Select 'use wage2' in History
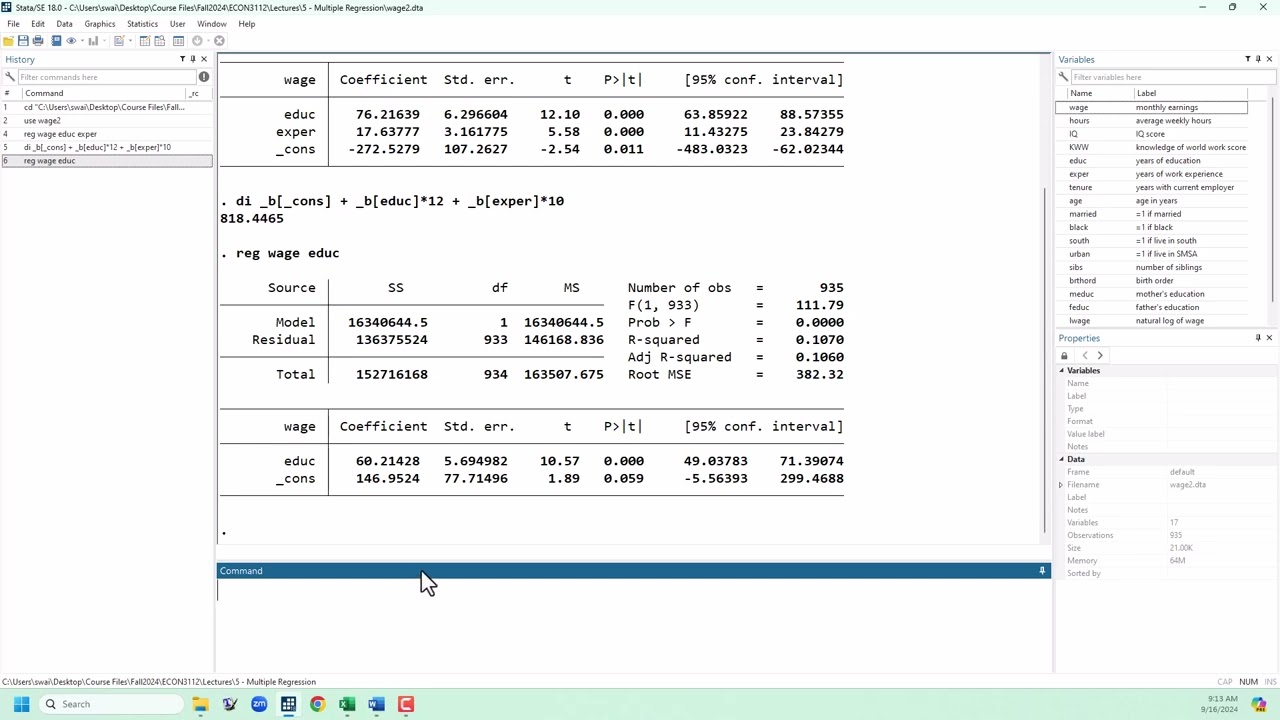 tap(107, 120)
